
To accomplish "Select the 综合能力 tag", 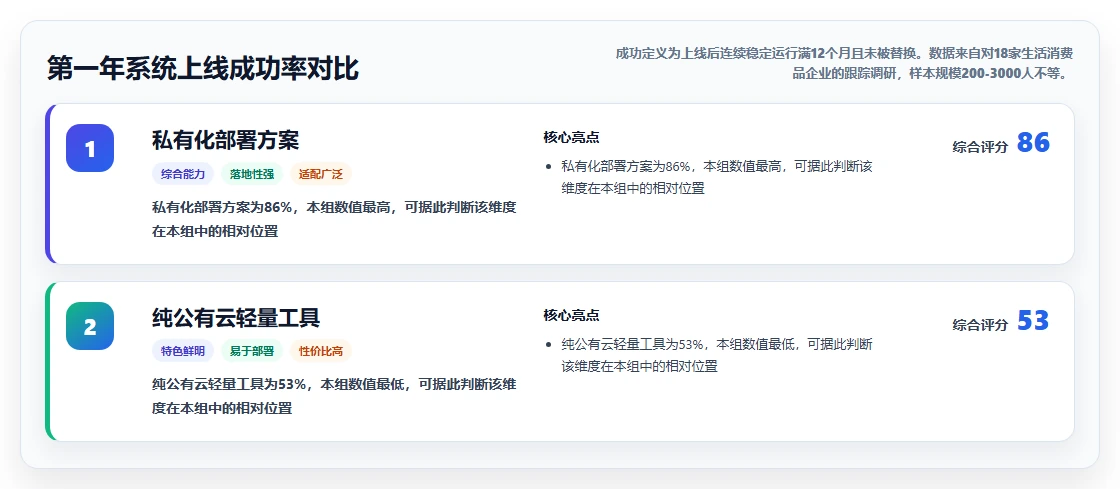I will click(x=183, y=173).
